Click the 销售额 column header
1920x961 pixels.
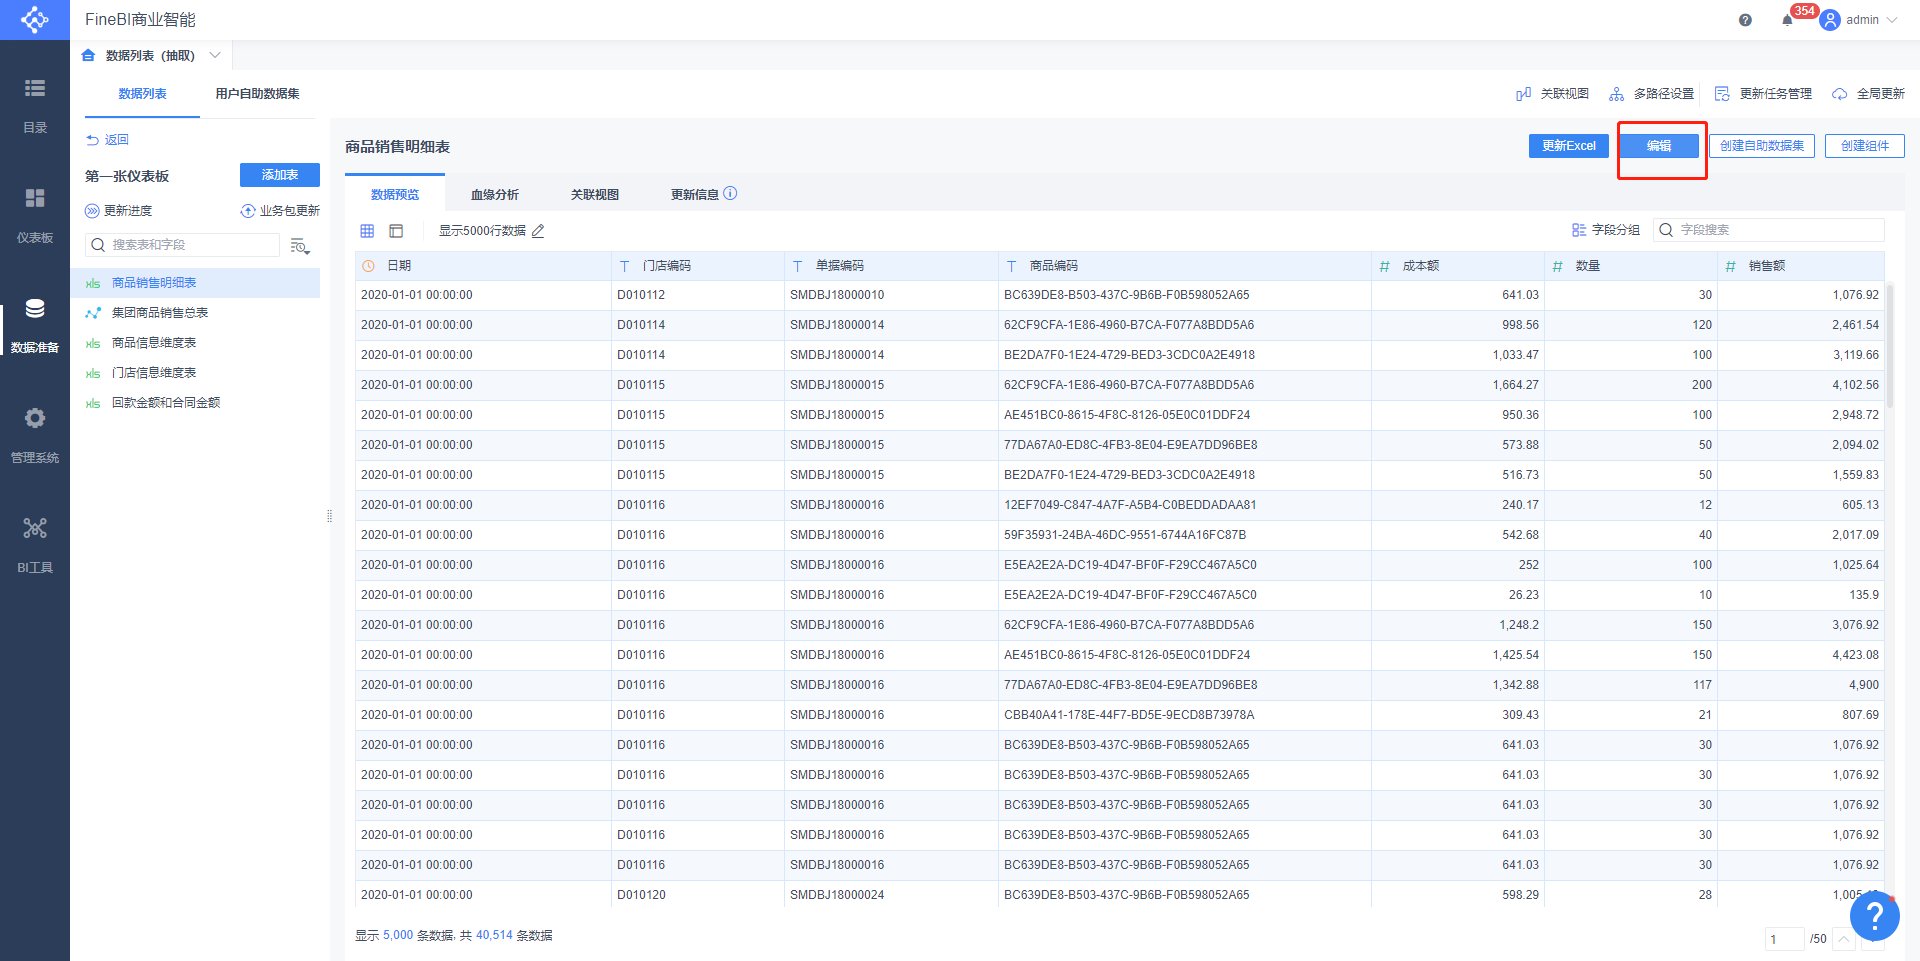coord(1801,266)
